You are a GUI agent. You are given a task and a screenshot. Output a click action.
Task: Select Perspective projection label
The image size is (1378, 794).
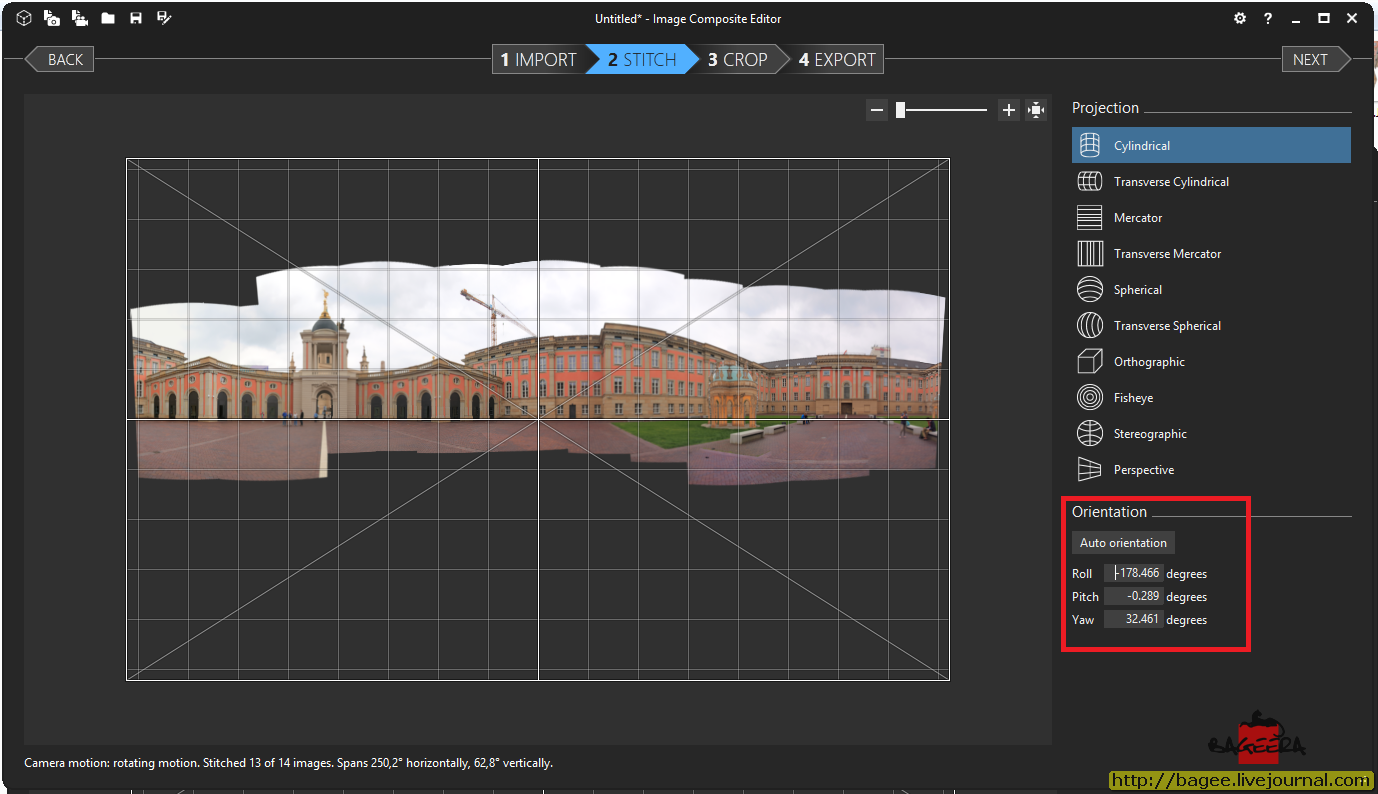(1144, 470)
